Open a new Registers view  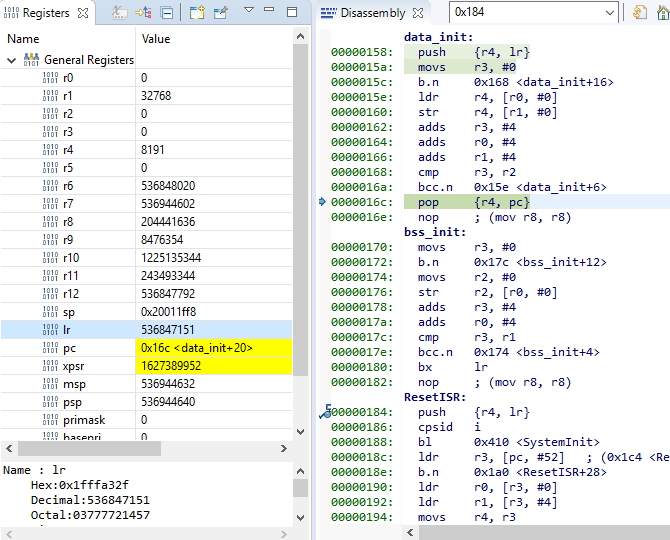pos(197,13)
